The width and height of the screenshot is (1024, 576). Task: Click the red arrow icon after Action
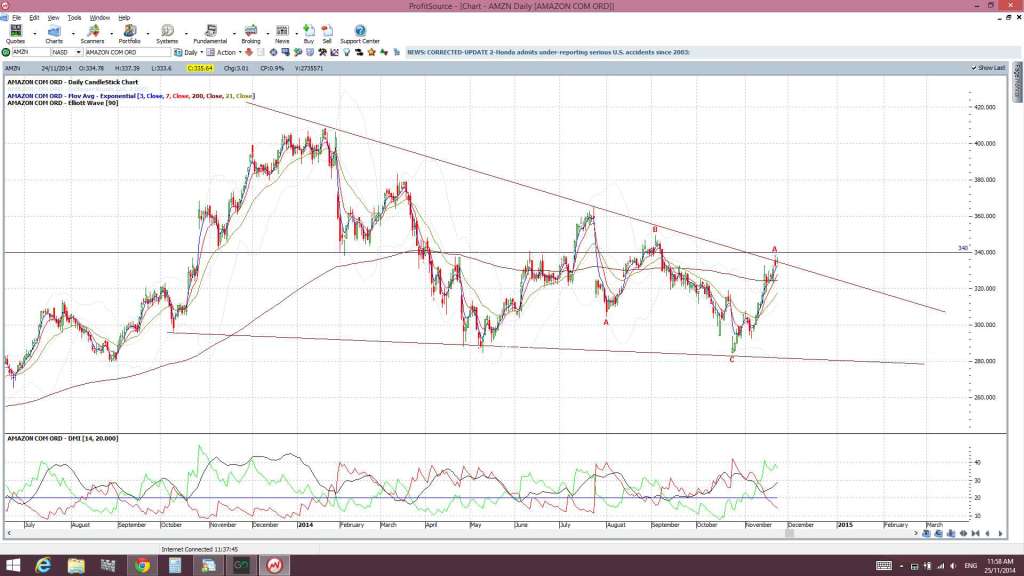(x=249, y=52)
